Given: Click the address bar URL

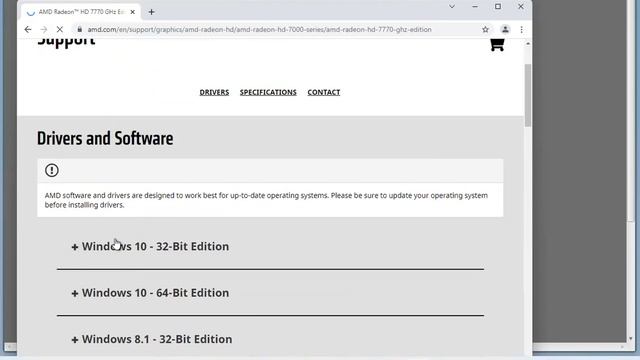Looking at the screenshot, I should [259, 29].
